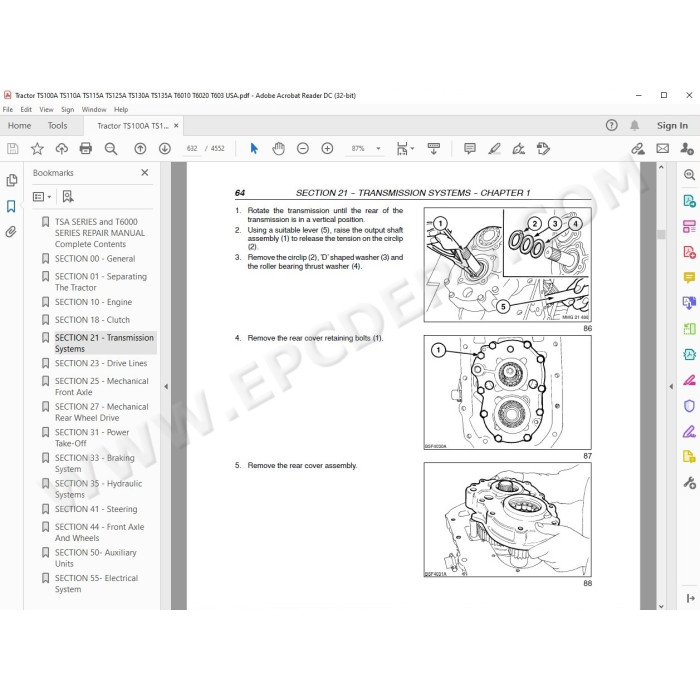Open bookmark SECTION 41 - Steering

click(96, 509)
